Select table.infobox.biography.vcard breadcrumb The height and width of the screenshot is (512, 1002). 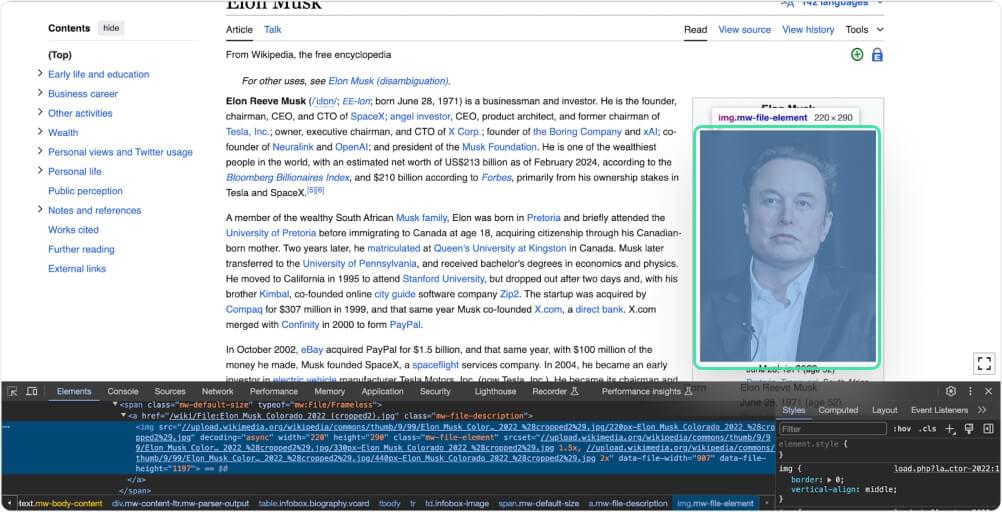coord(314,504)
